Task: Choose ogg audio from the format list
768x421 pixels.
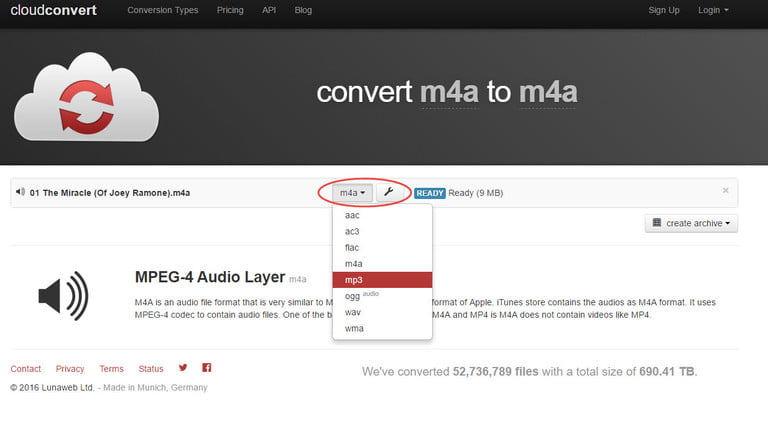Action: 382,296
